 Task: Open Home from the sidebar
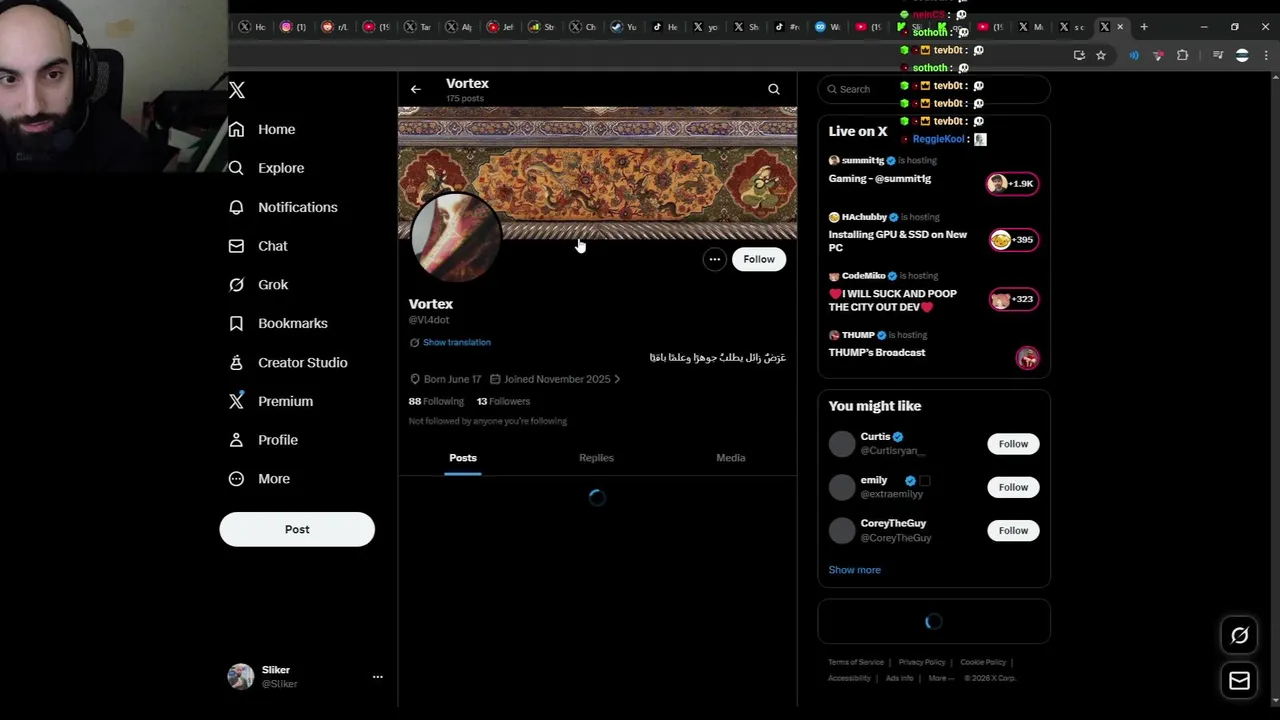pyautogui.click(x=262, y=129)
